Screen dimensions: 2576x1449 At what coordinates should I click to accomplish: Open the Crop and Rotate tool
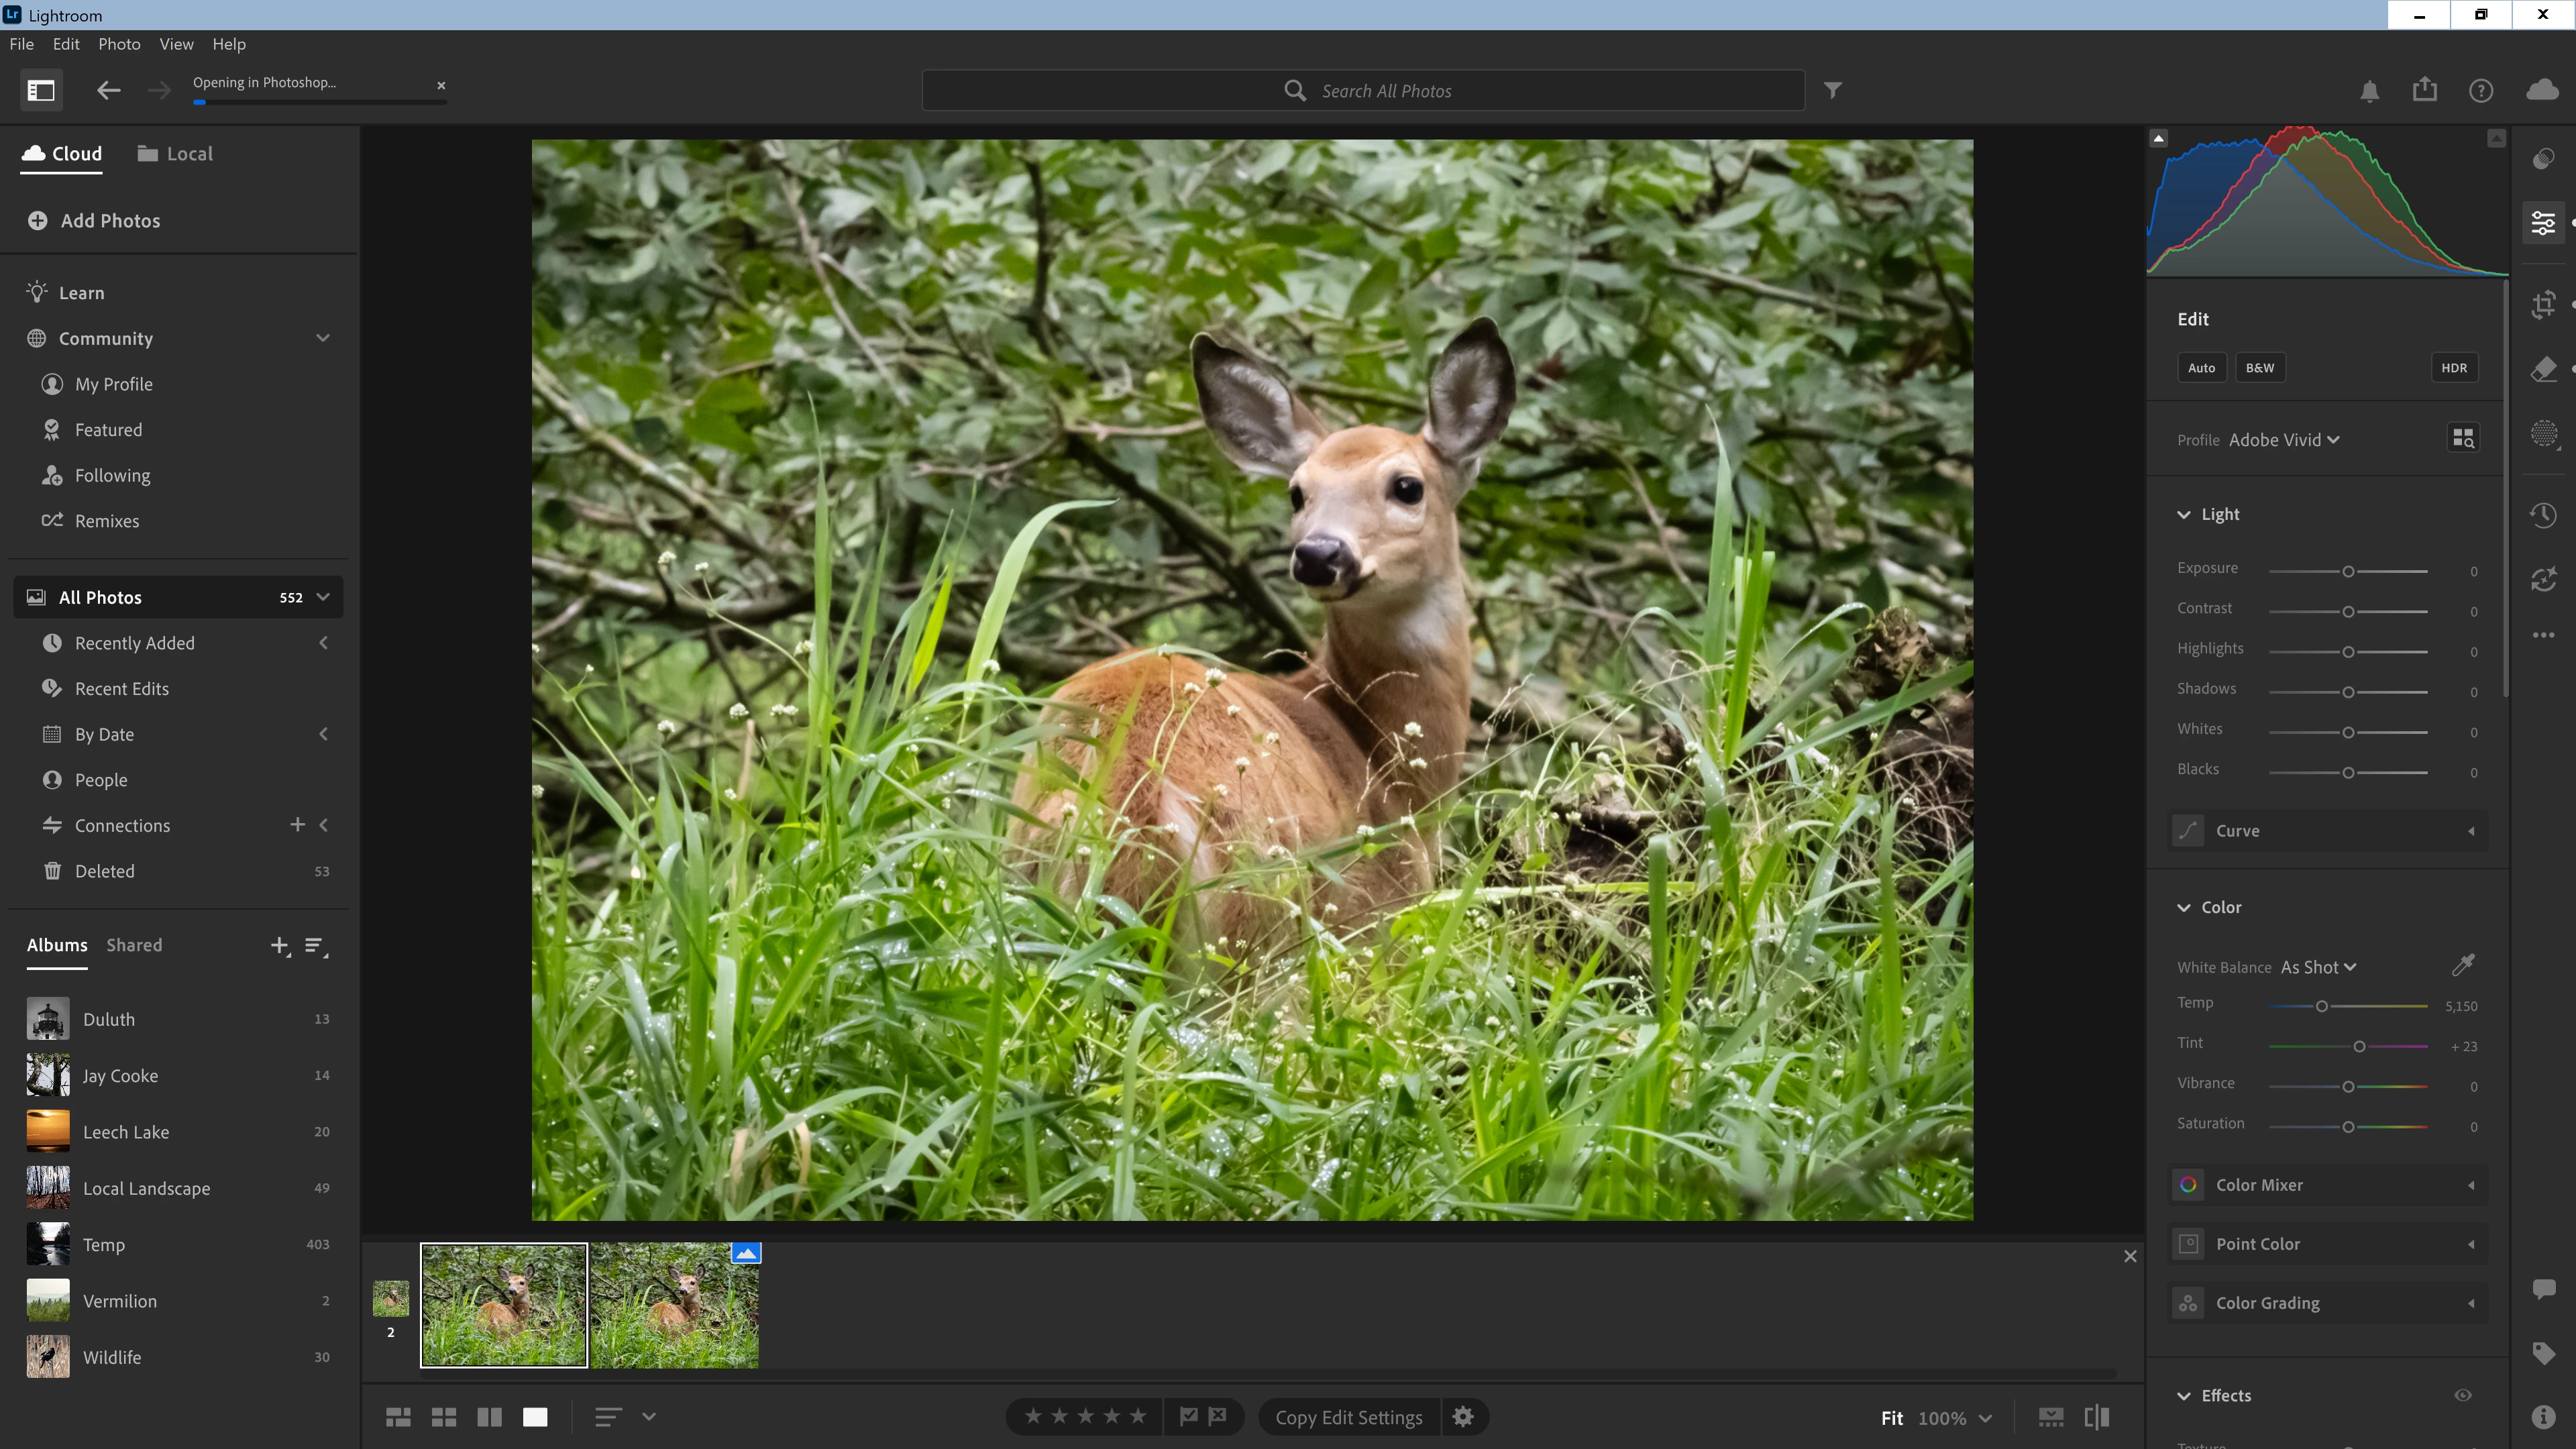tap(2543, 304)
